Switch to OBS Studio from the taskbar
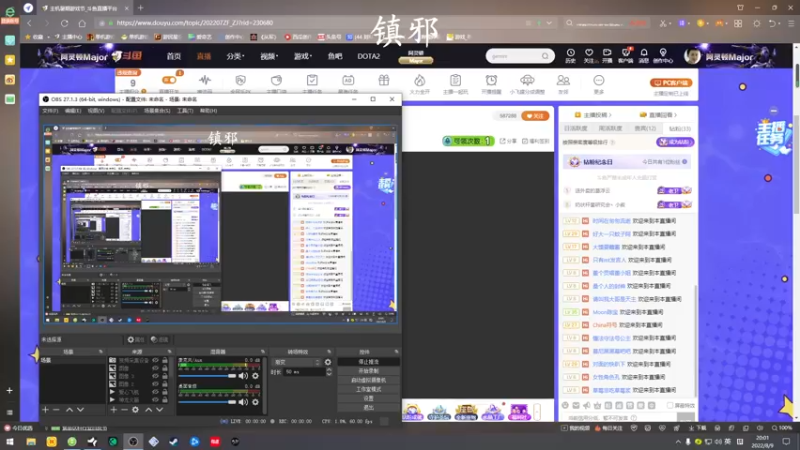The image size is (800, 450). [133, 441]
